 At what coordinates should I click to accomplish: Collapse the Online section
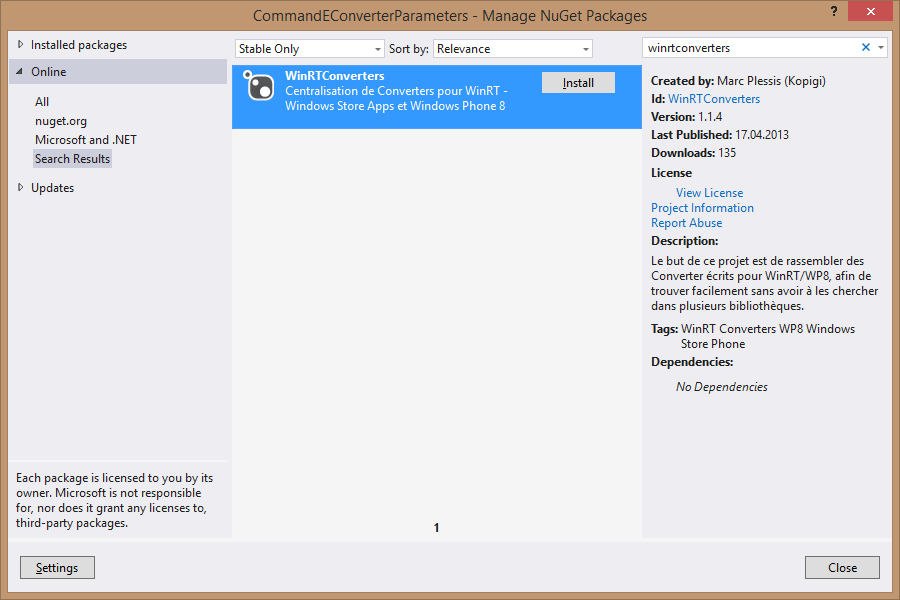(x=20, y=72)
